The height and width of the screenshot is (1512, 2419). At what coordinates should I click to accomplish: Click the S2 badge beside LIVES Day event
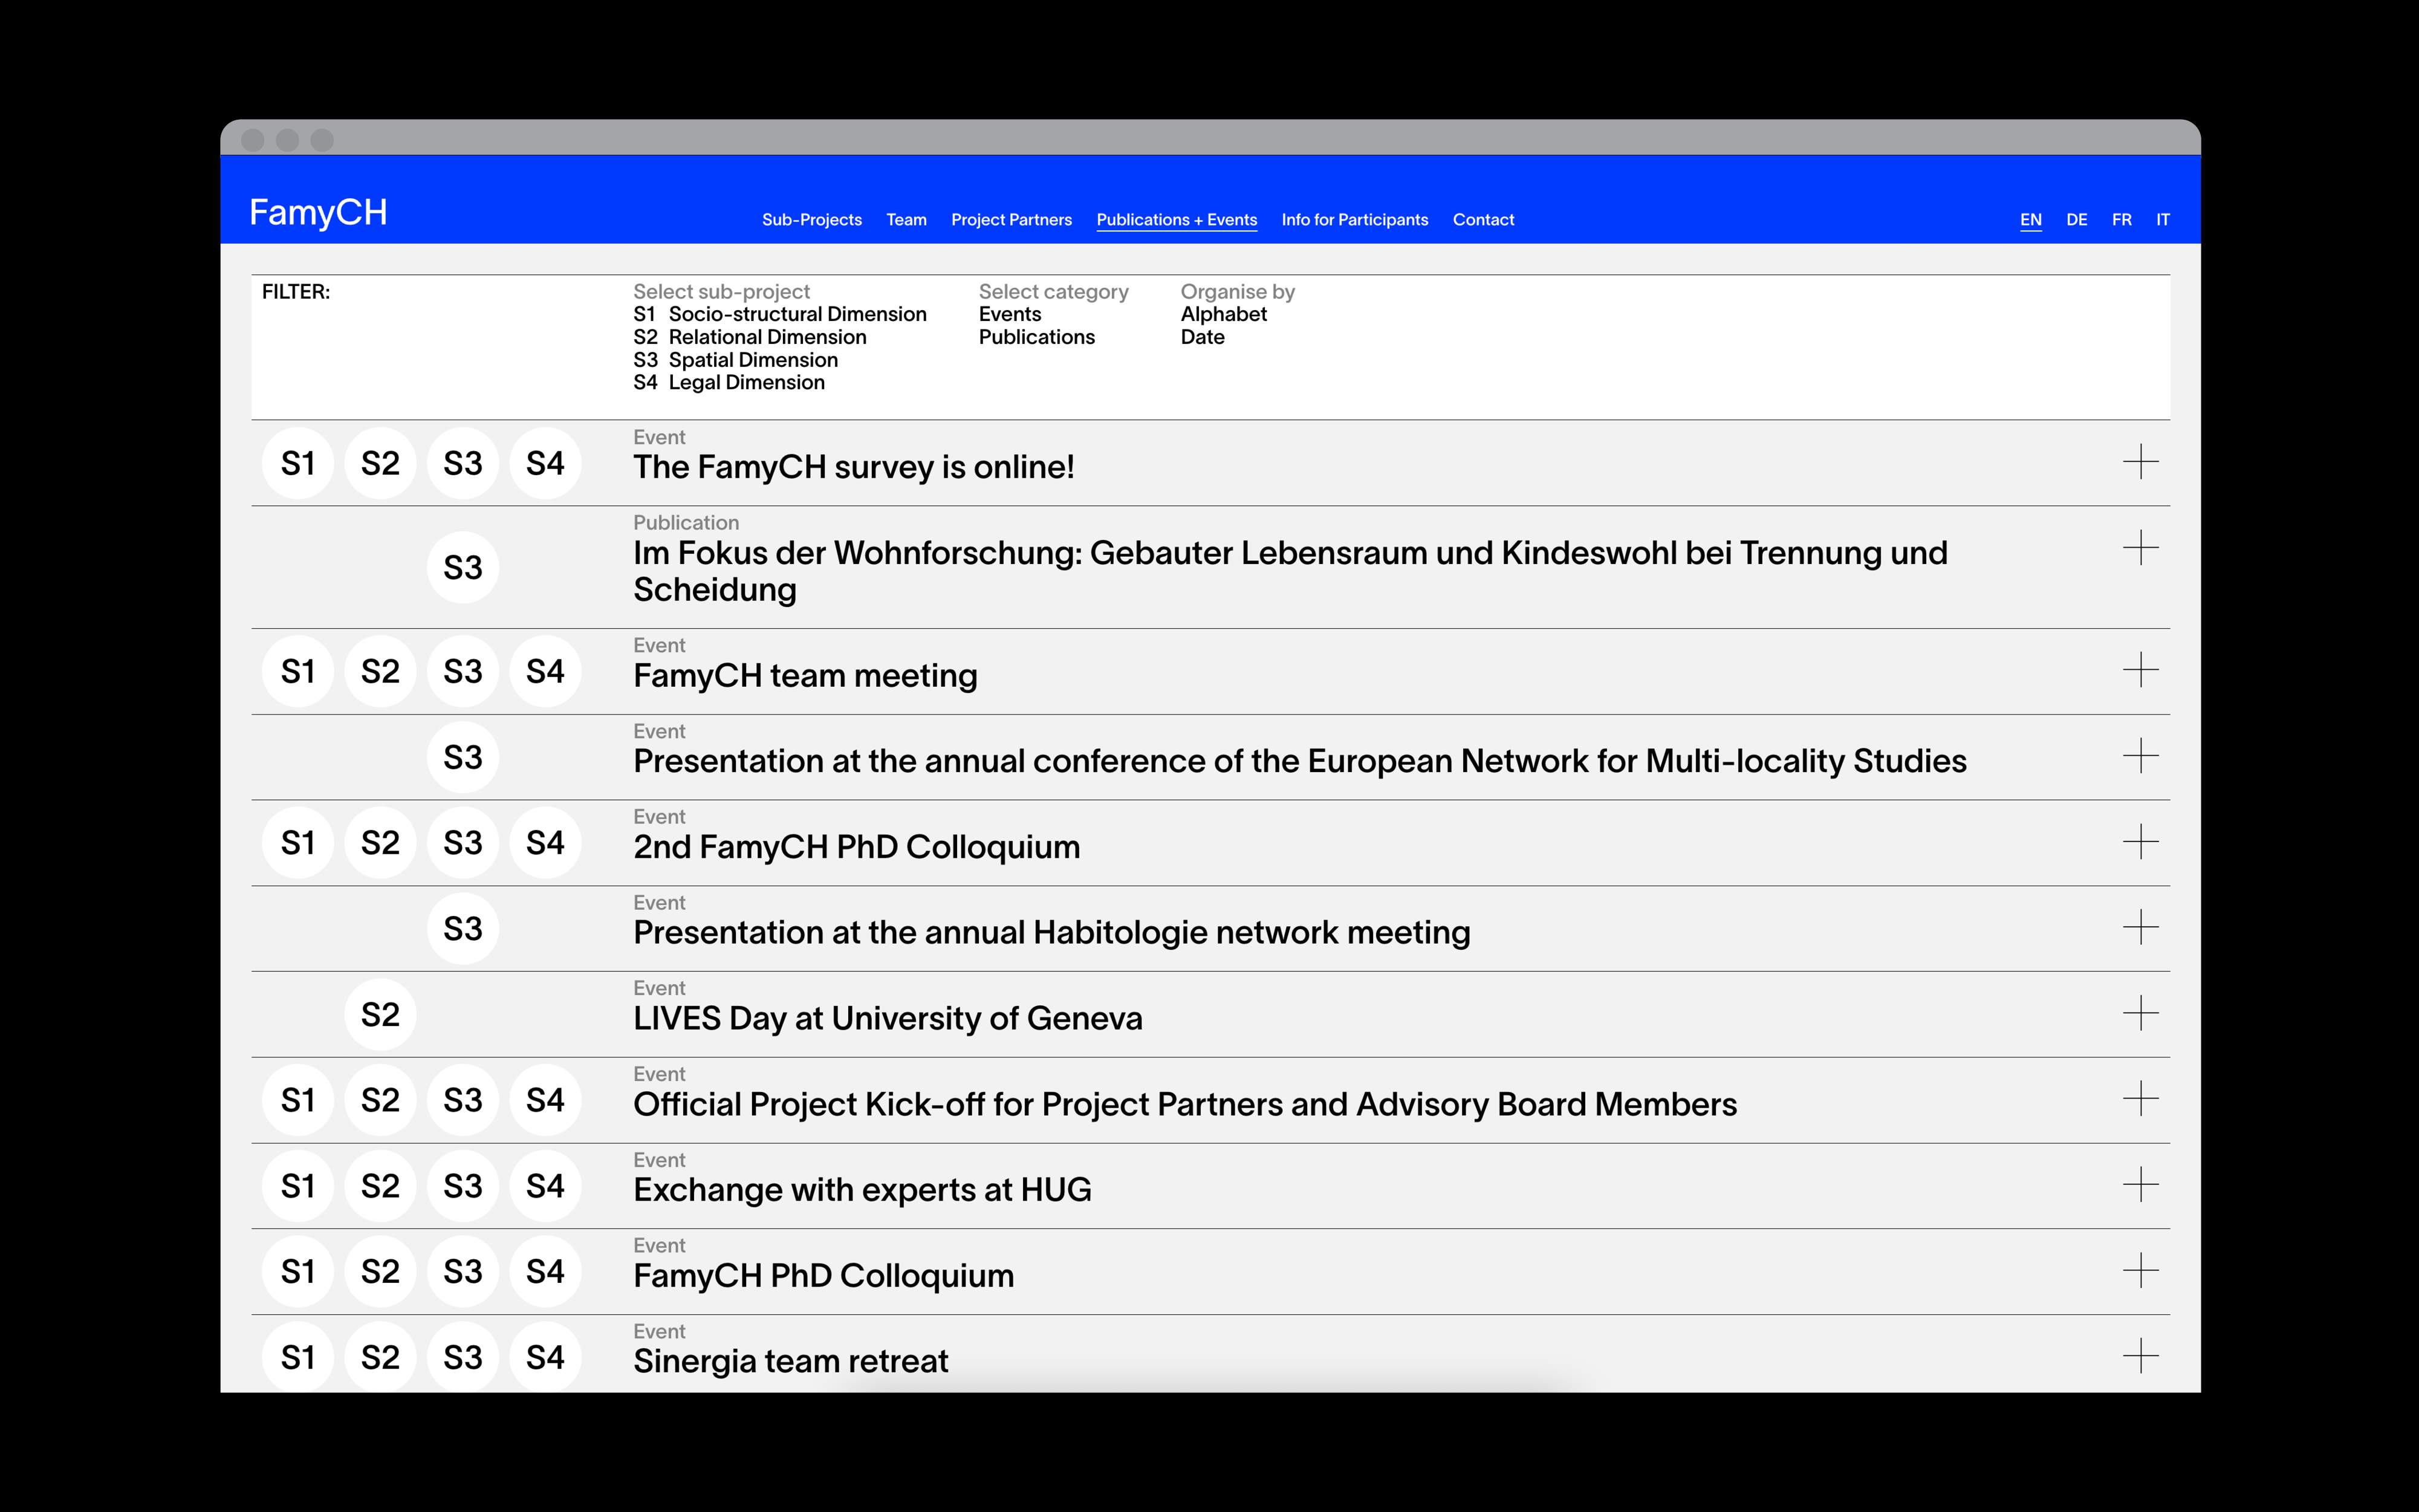tap(380, 1014)
